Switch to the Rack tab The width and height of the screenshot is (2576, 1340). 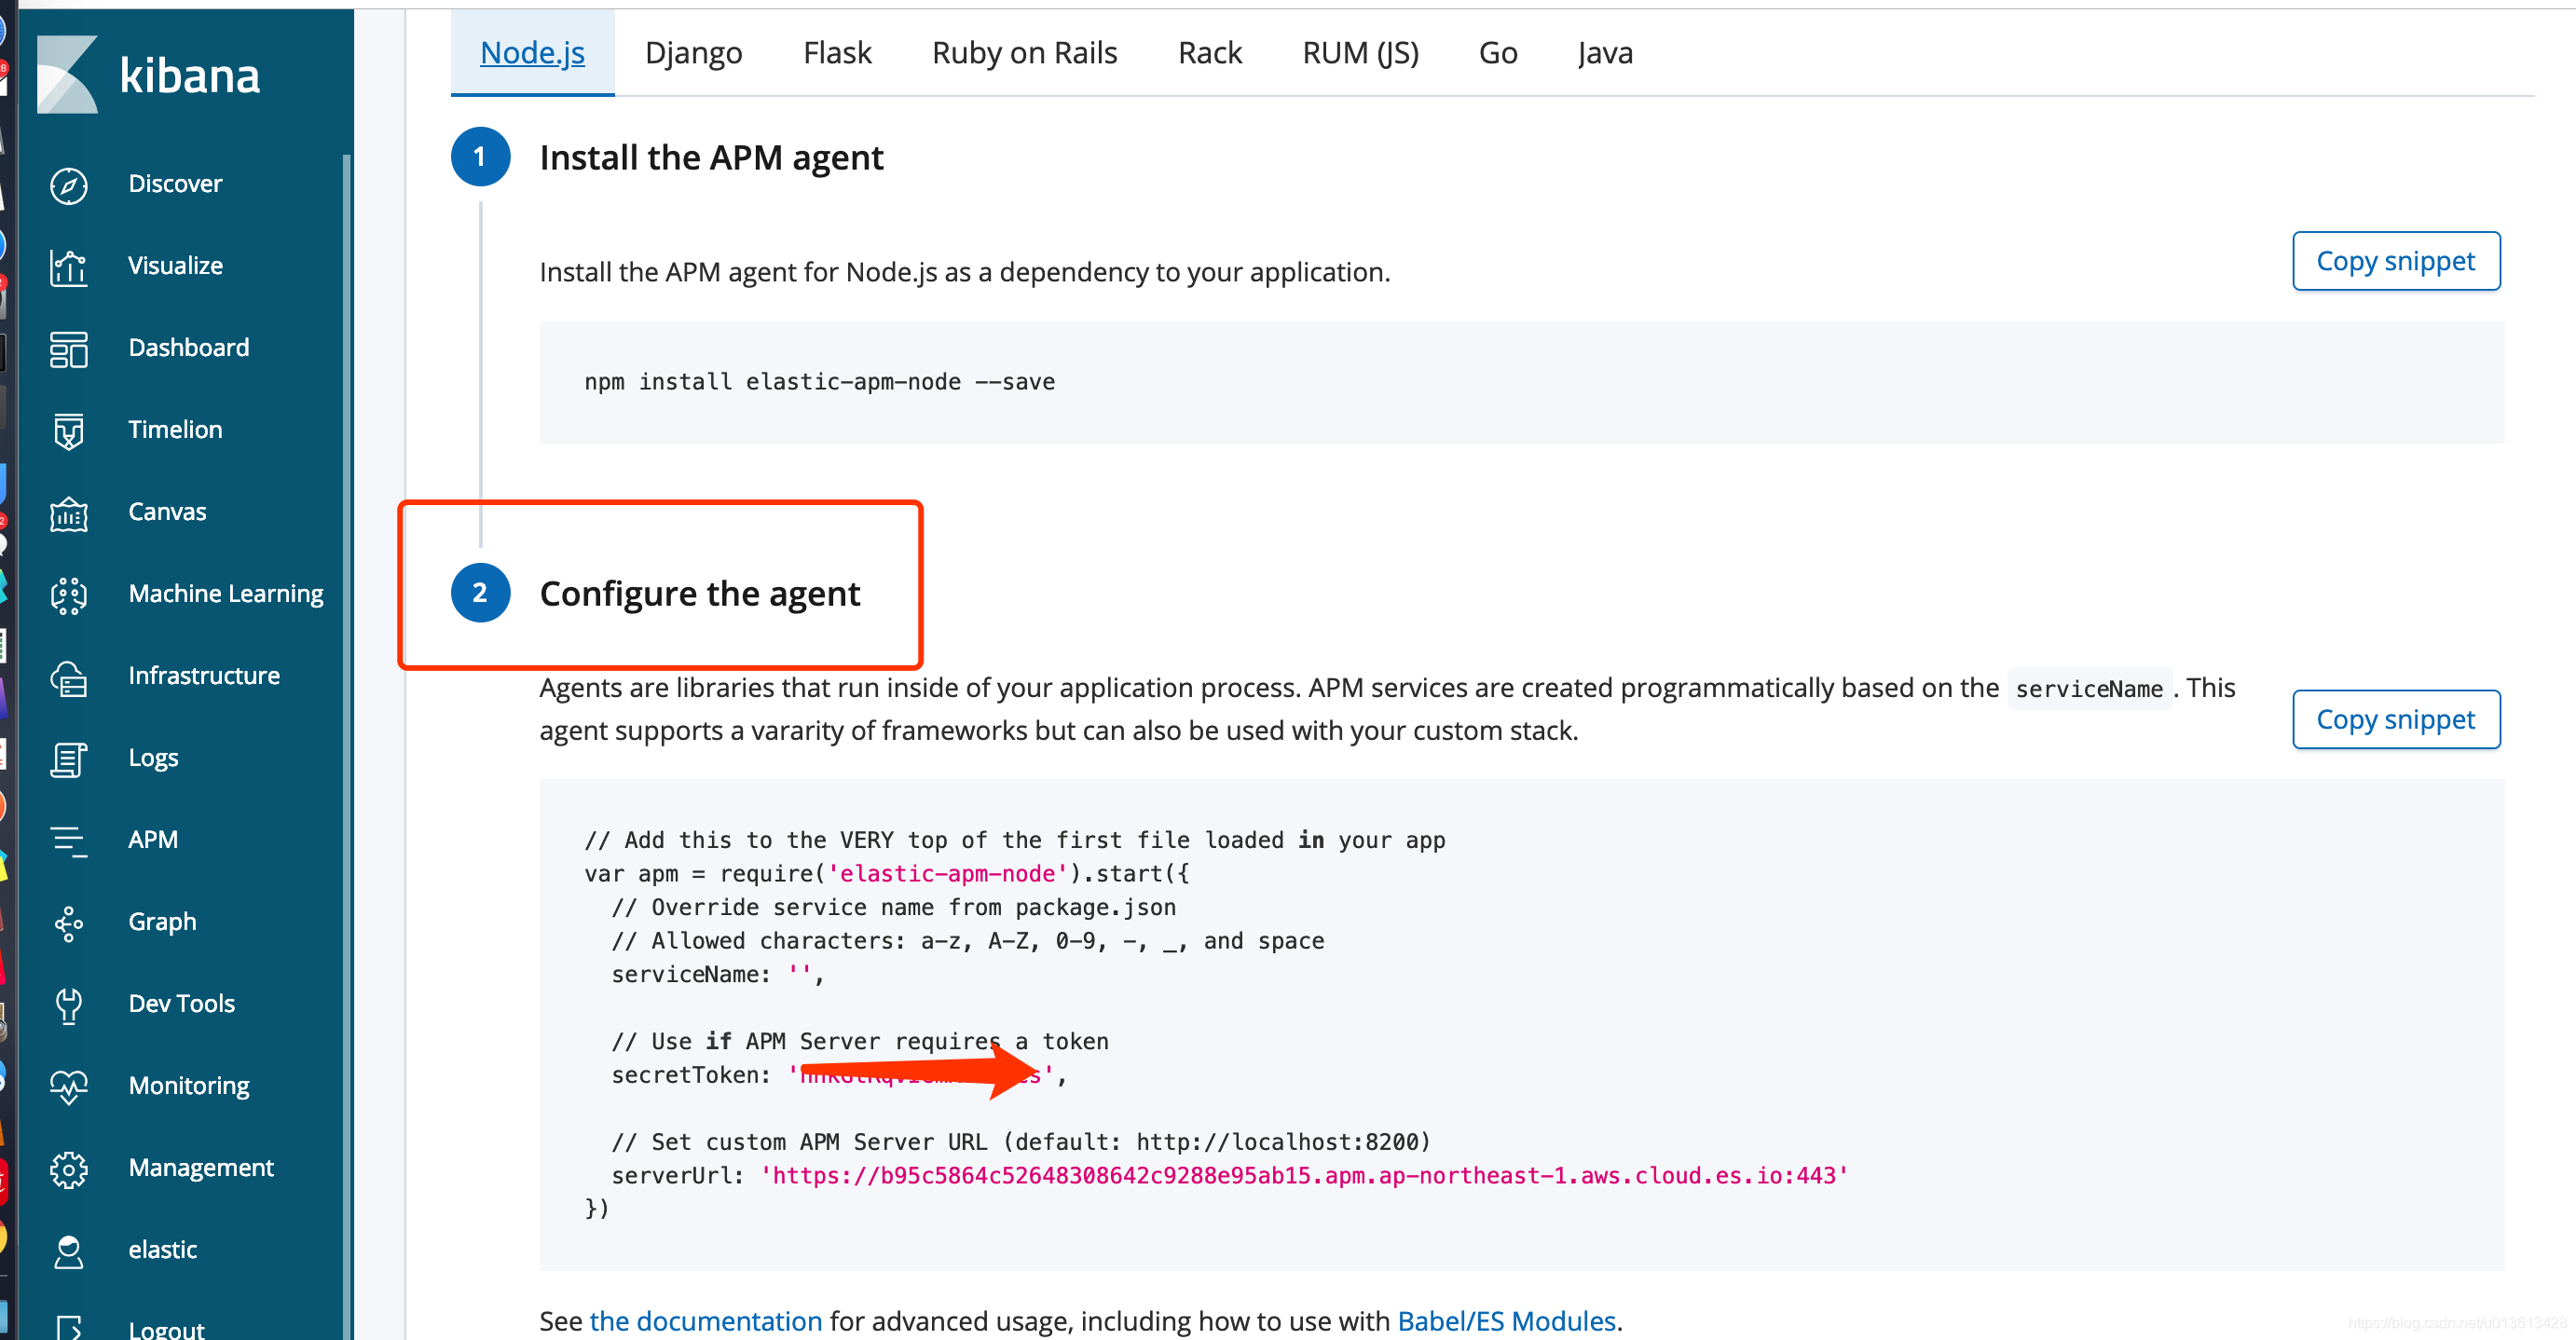pyautogui.click(x=1209, y=52)
